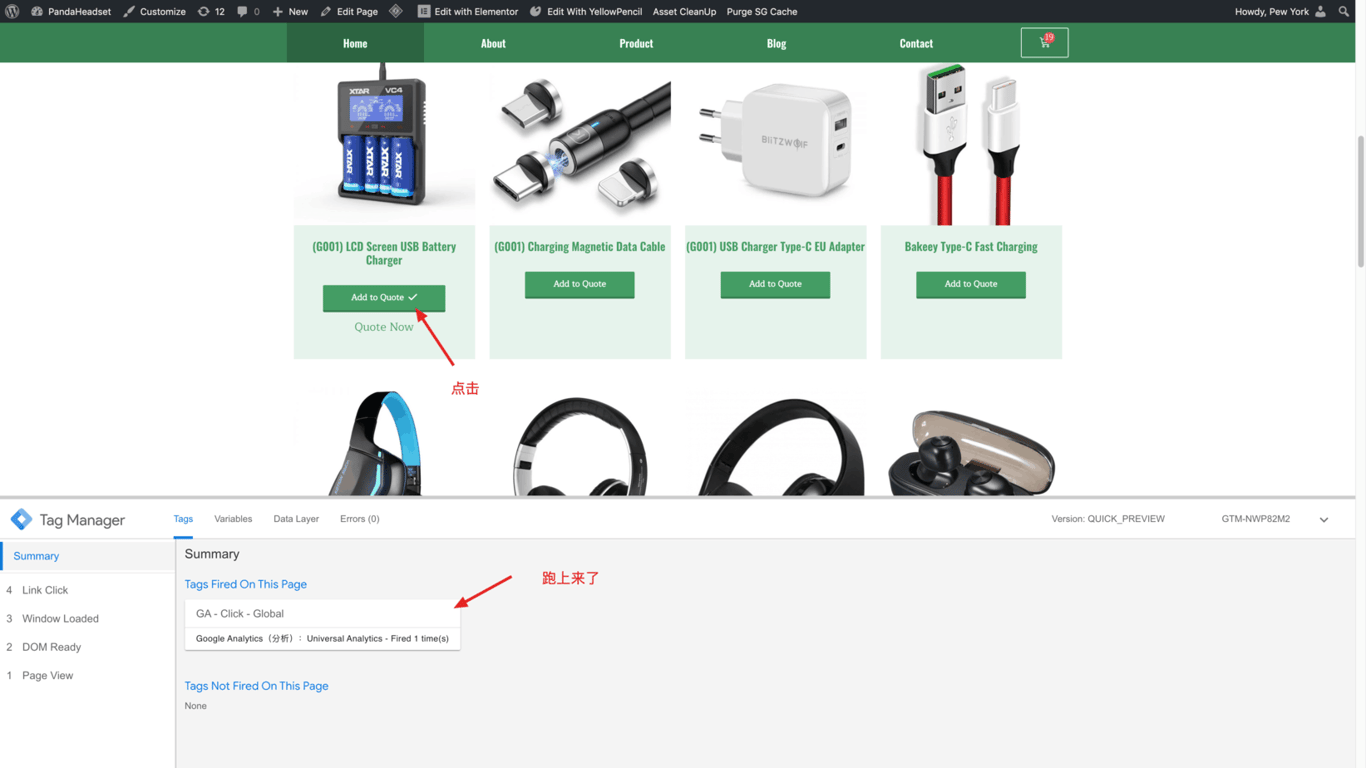The width and height of the screenshot is (1366, 768).
Task: Open the Product menu item
Action: [636, 43]
